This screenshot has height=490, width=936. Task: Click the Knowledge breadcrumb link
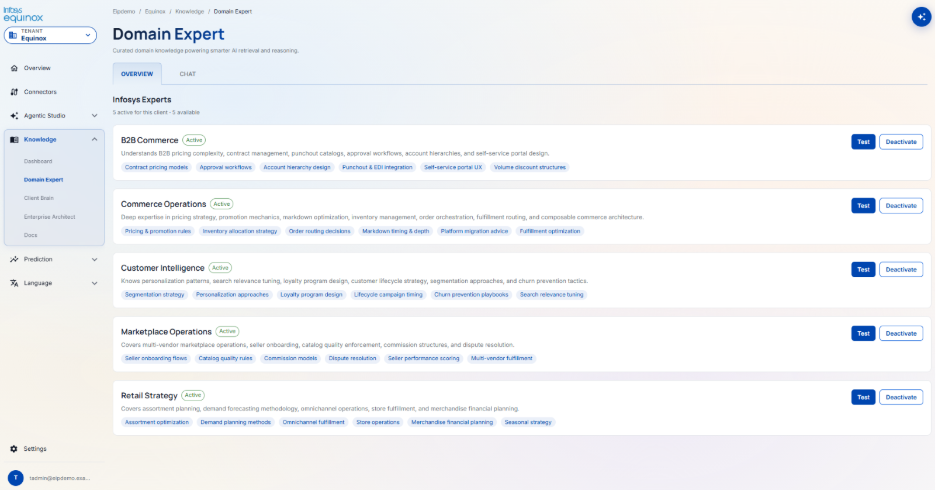point(190,11)
